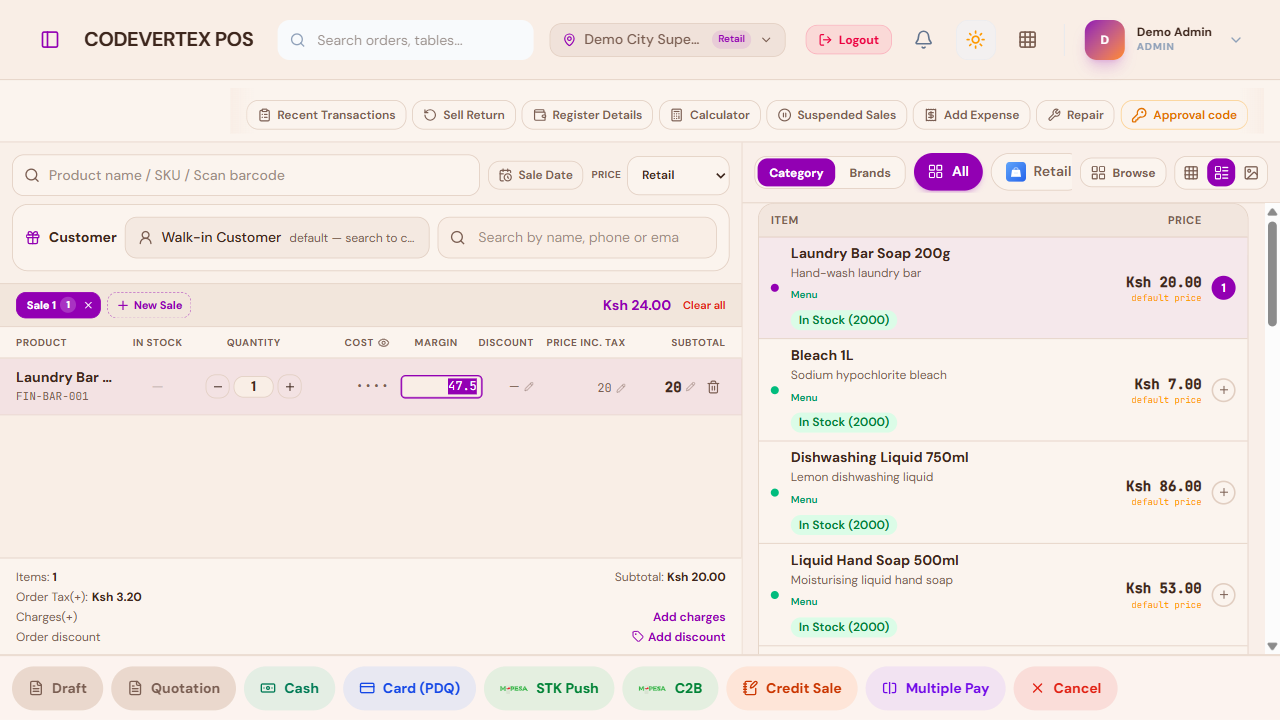
Task: Switch product view to image layout
Action: [1251, 173]
